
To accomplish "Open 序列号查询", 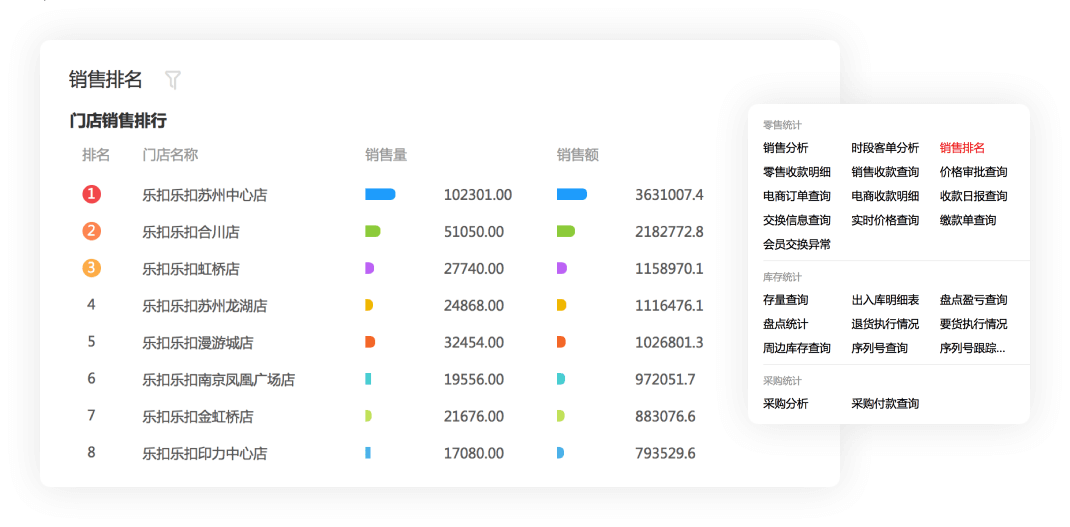I will (880, 348).
